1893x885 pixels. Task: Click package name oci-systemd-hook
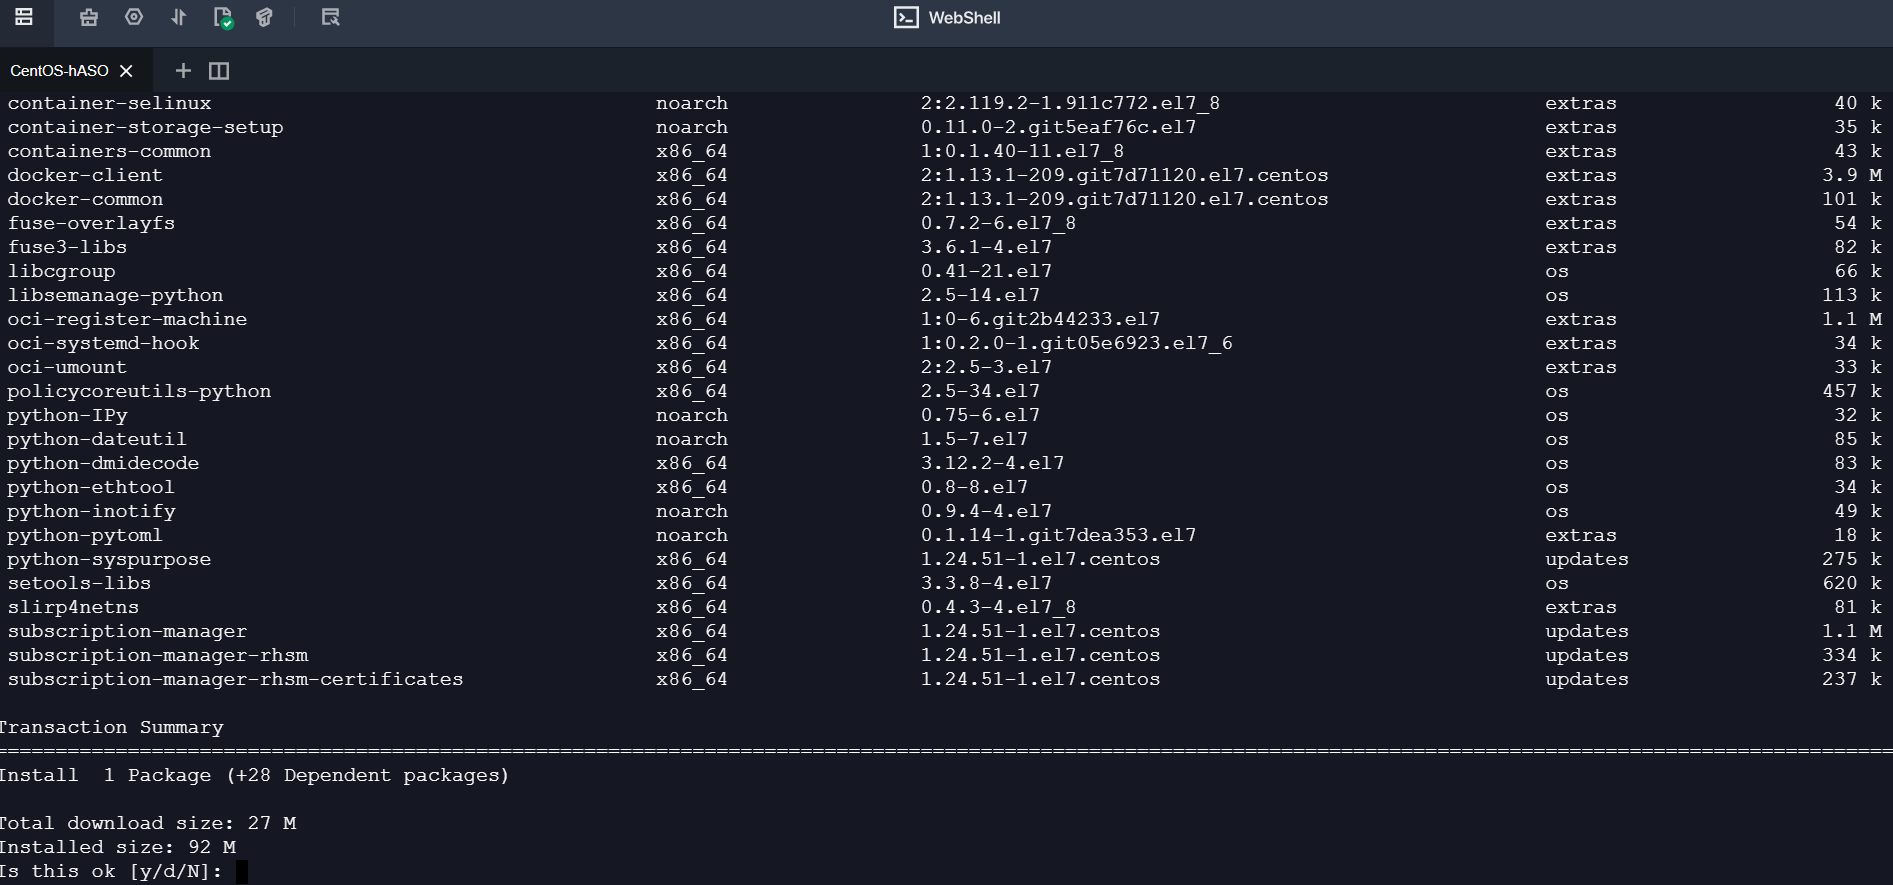[x=103, y=343]
